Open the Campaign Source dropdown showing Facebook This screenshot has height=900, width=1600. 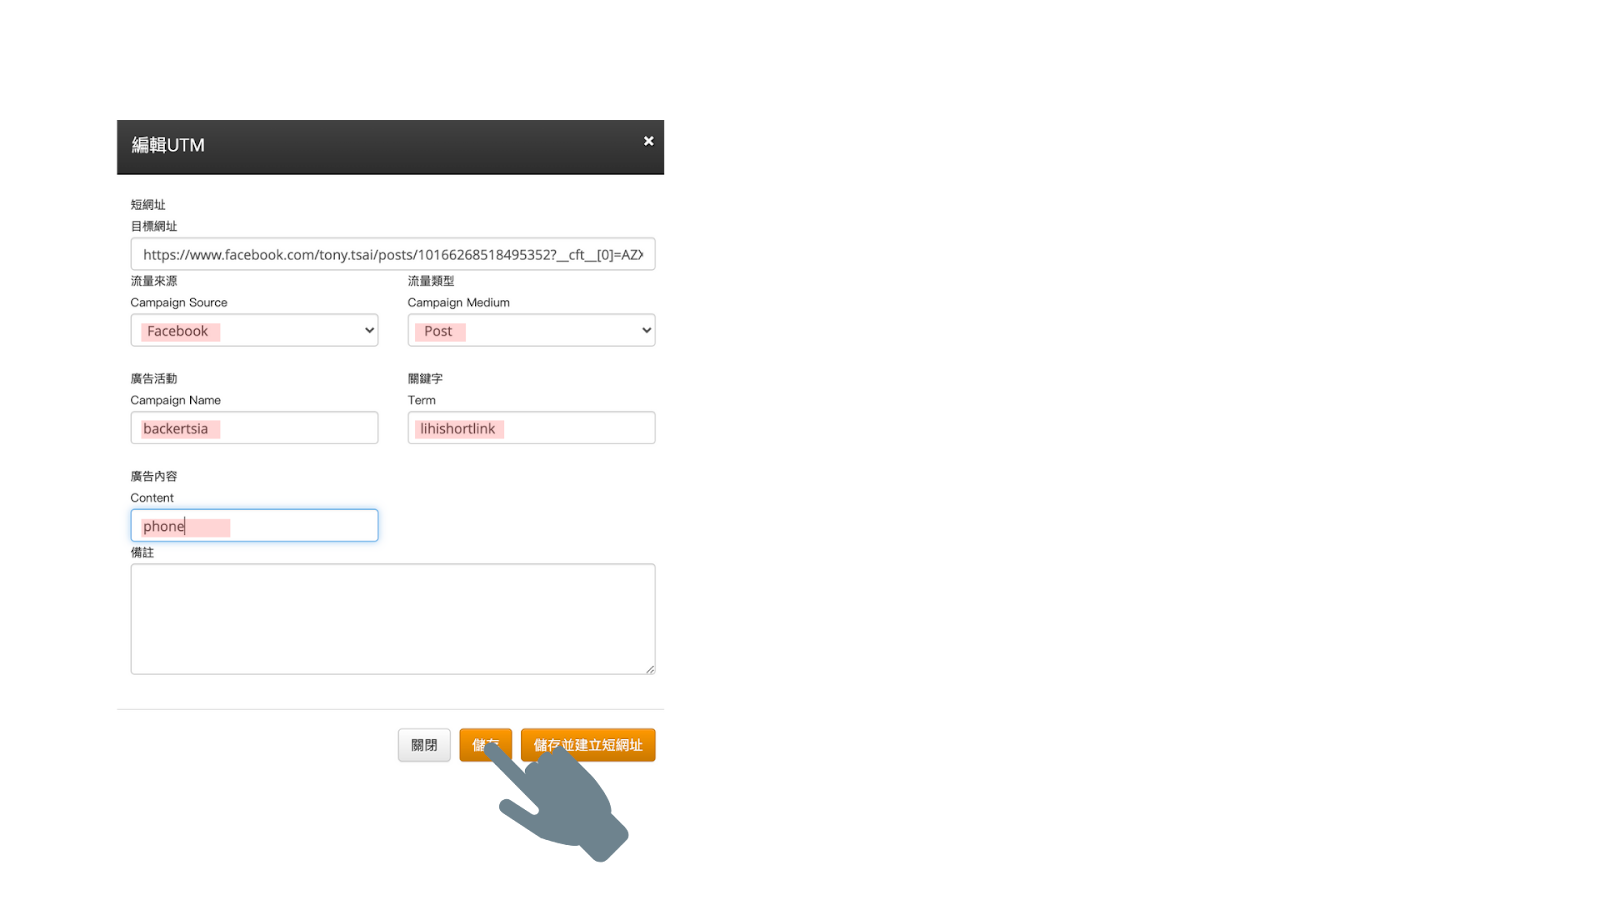(x=254, y=330)
